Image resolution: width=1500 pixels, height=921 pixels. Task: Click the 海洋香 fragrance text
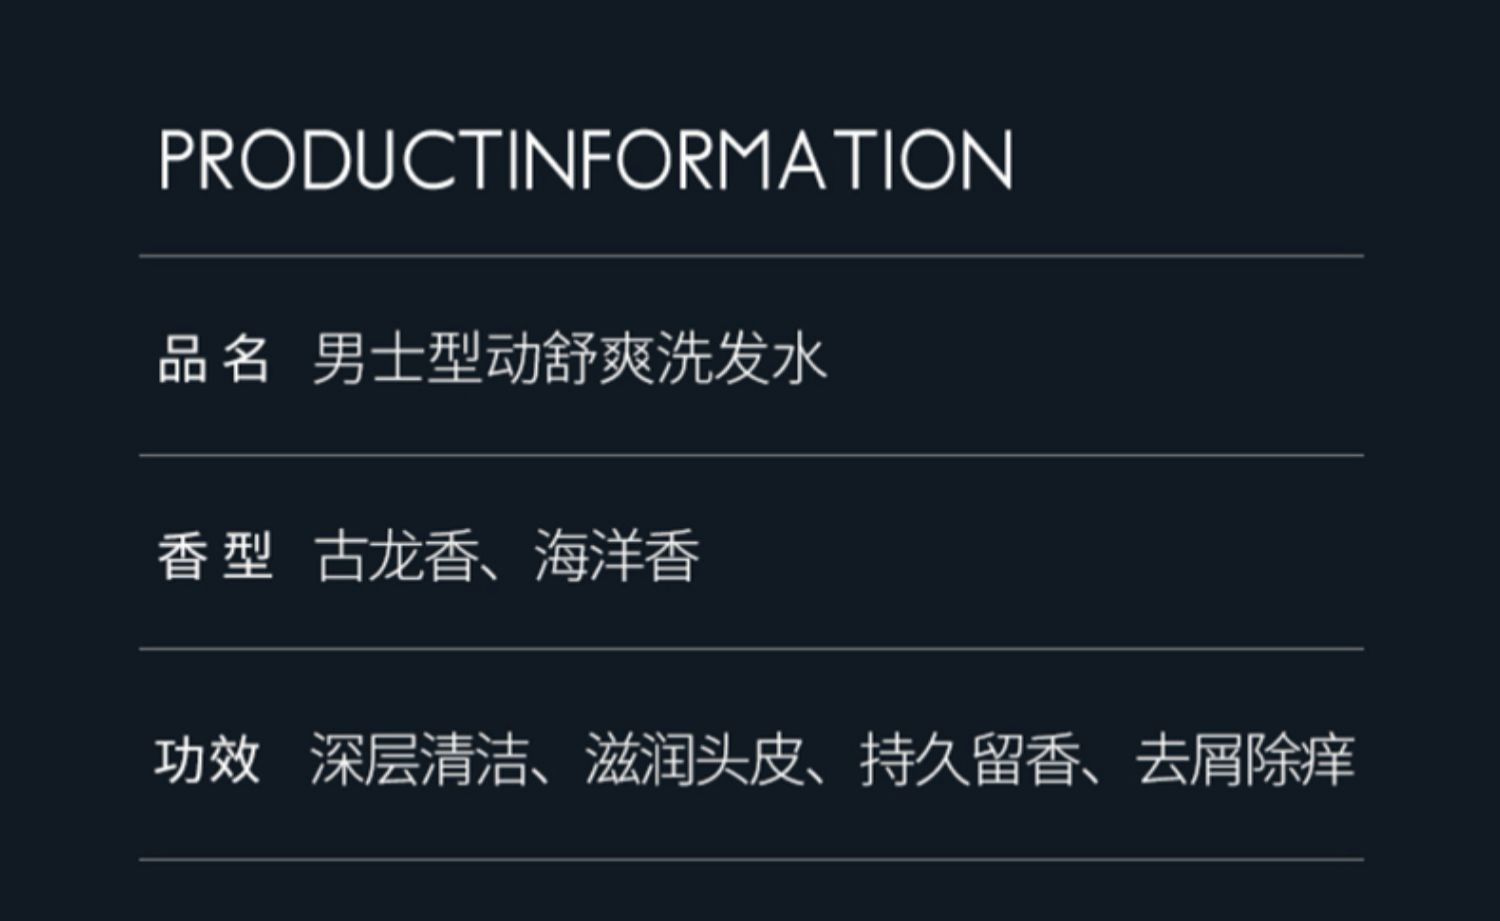click(x=616, y=556)
